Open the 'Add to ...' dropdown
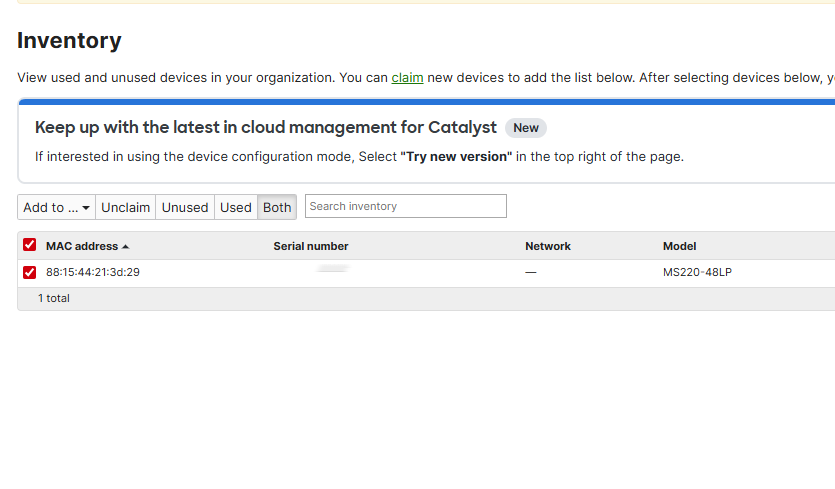This screenshot has width=835, height=489. (56, 207)
